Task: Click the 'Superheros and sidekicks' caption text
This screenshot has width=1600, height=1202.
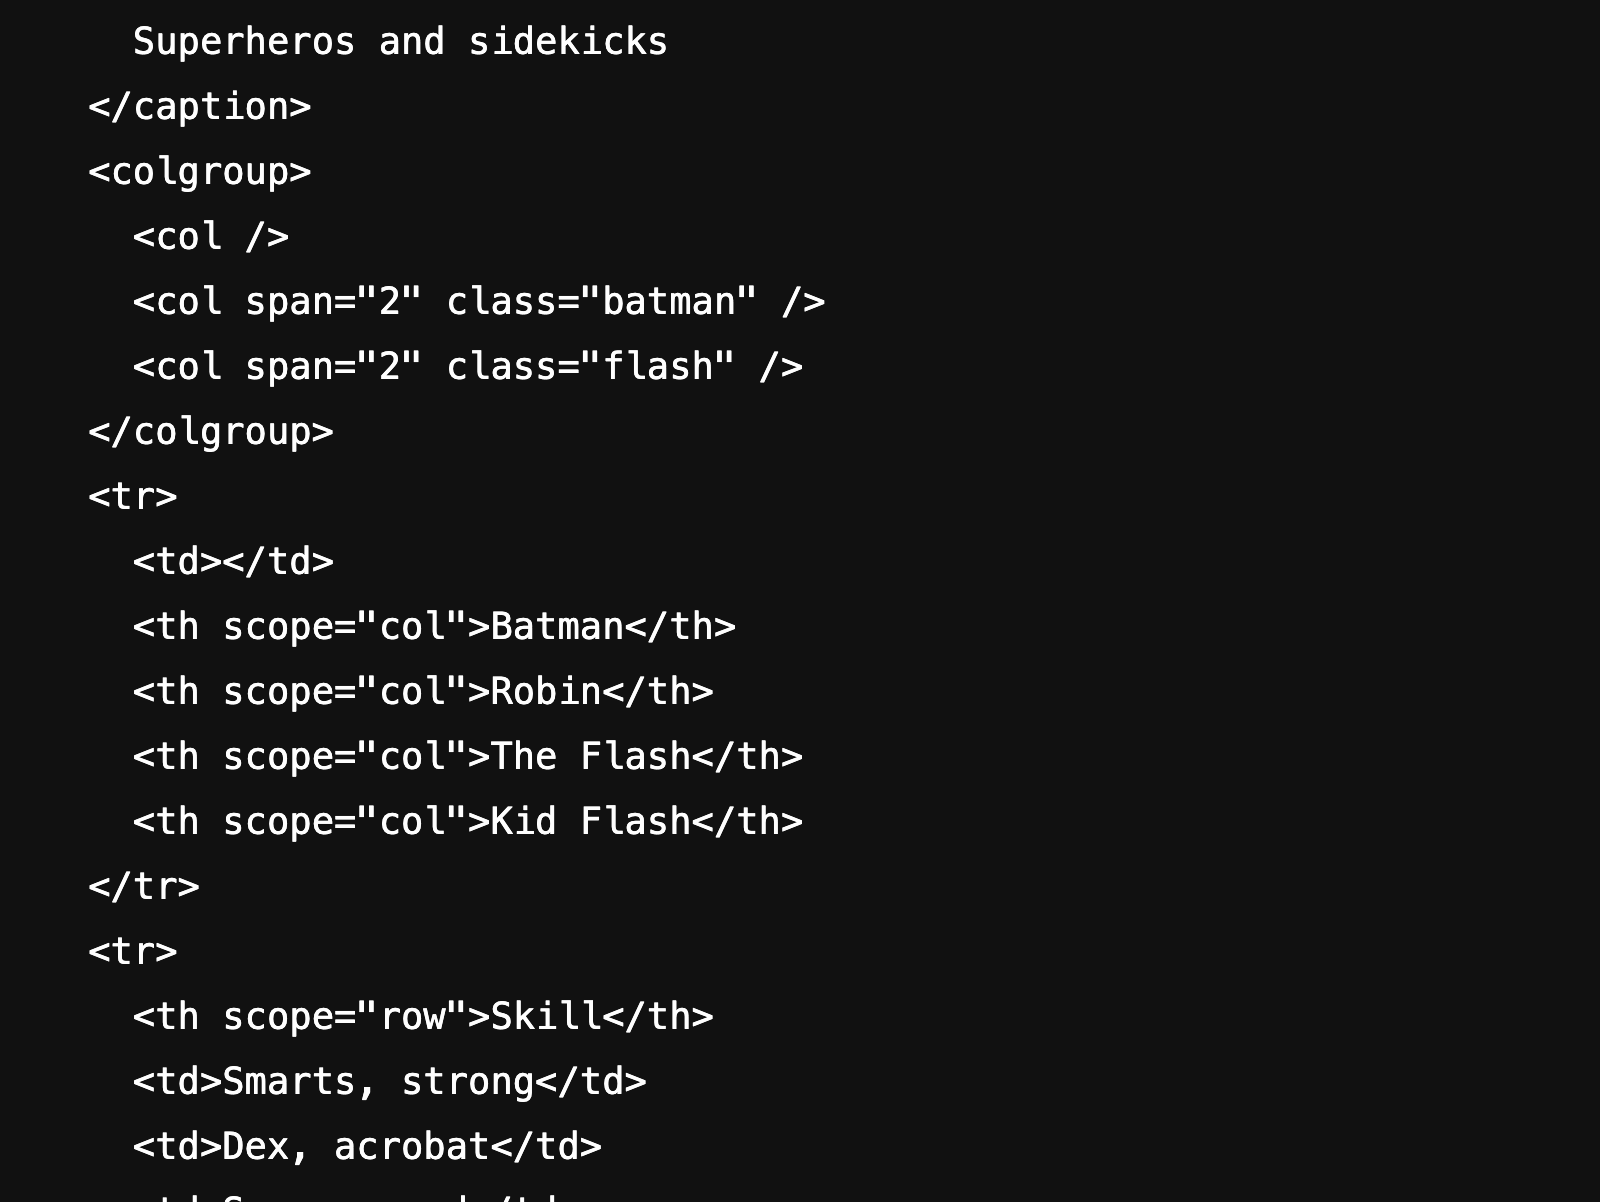Action: (400, 42)
